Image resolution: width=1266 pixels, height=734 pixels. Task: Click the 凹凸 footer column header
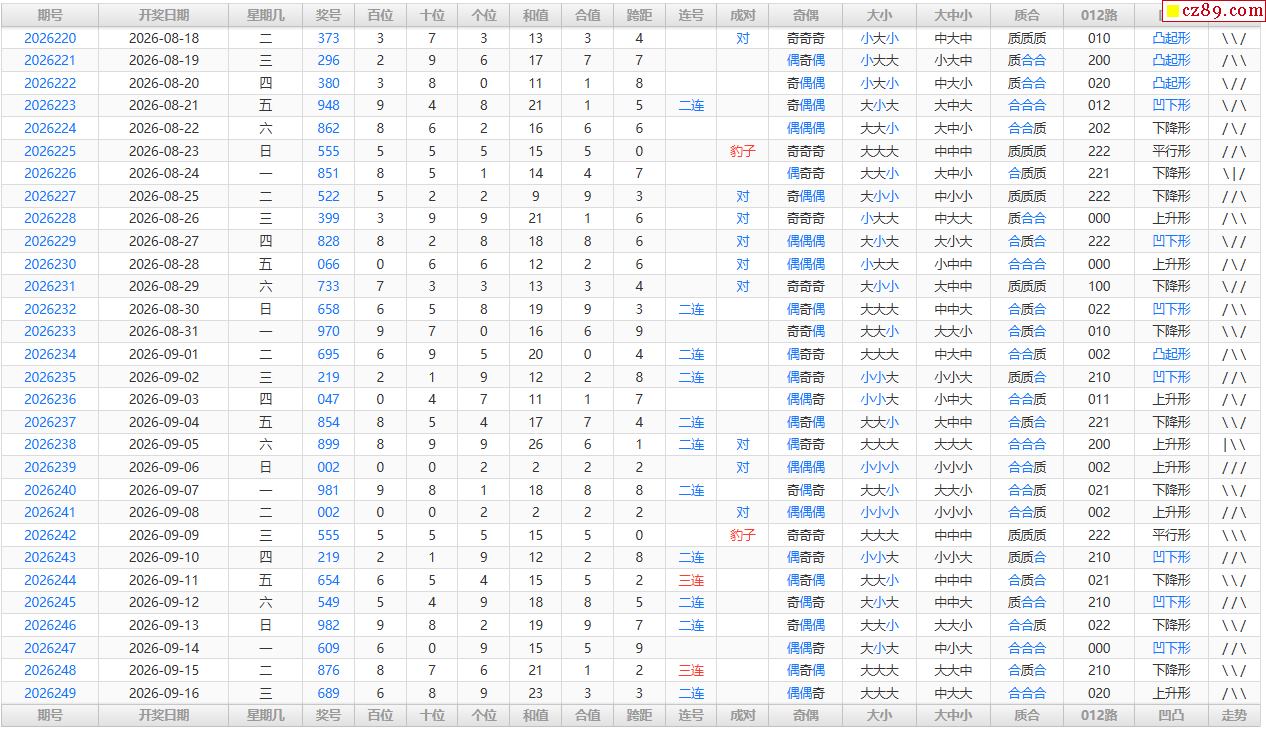tap(1171, 715)
